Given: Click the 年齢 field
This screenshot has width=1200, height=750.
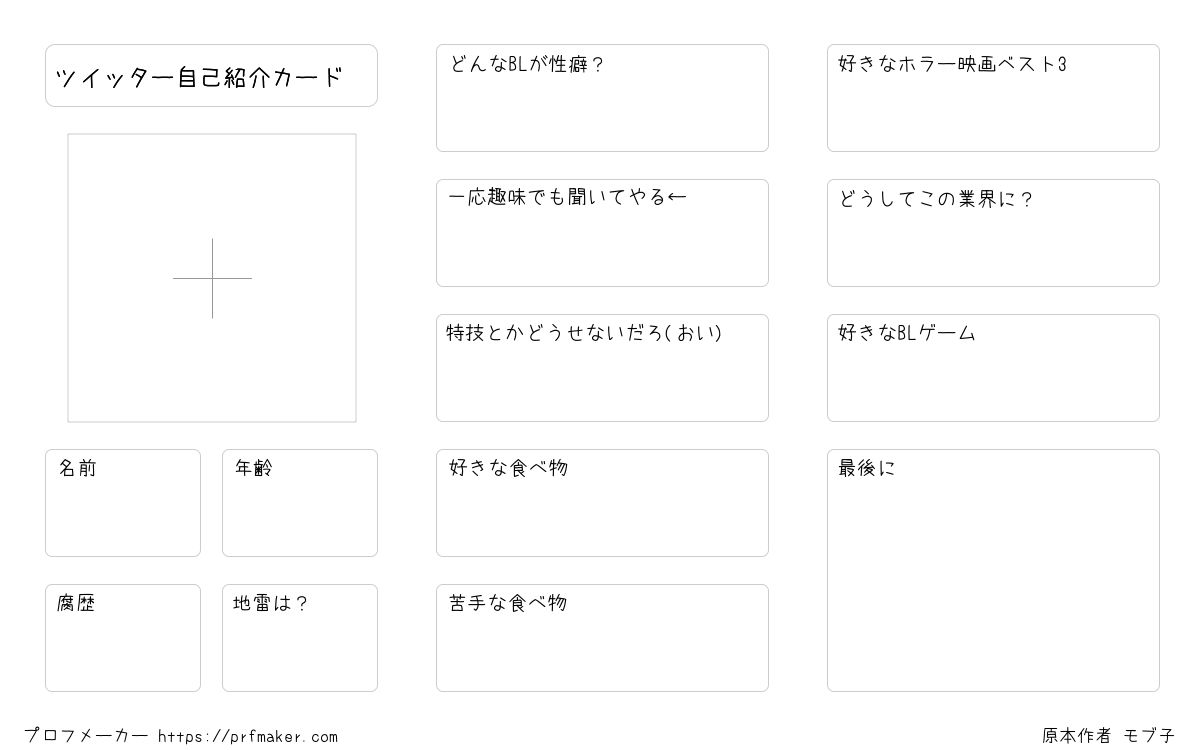Looking at the screenshot, I should [300, 503].
